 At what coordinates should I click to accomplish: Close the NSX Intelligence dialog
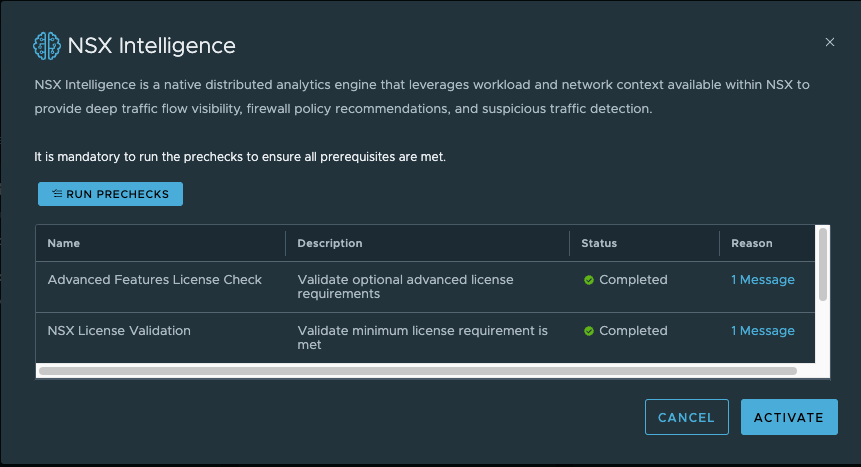[x=830, y=42]
